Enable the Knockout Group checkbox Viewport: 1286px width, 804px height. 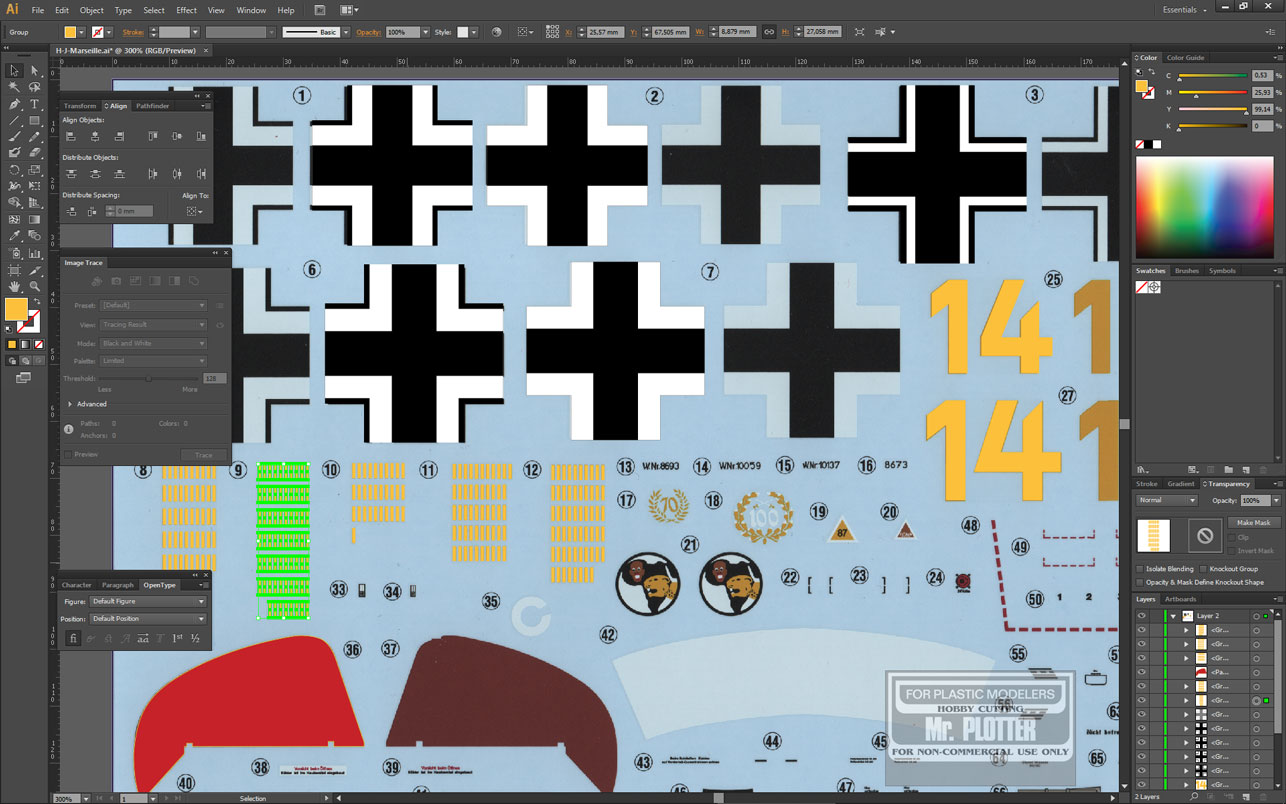click(1203, 569)
